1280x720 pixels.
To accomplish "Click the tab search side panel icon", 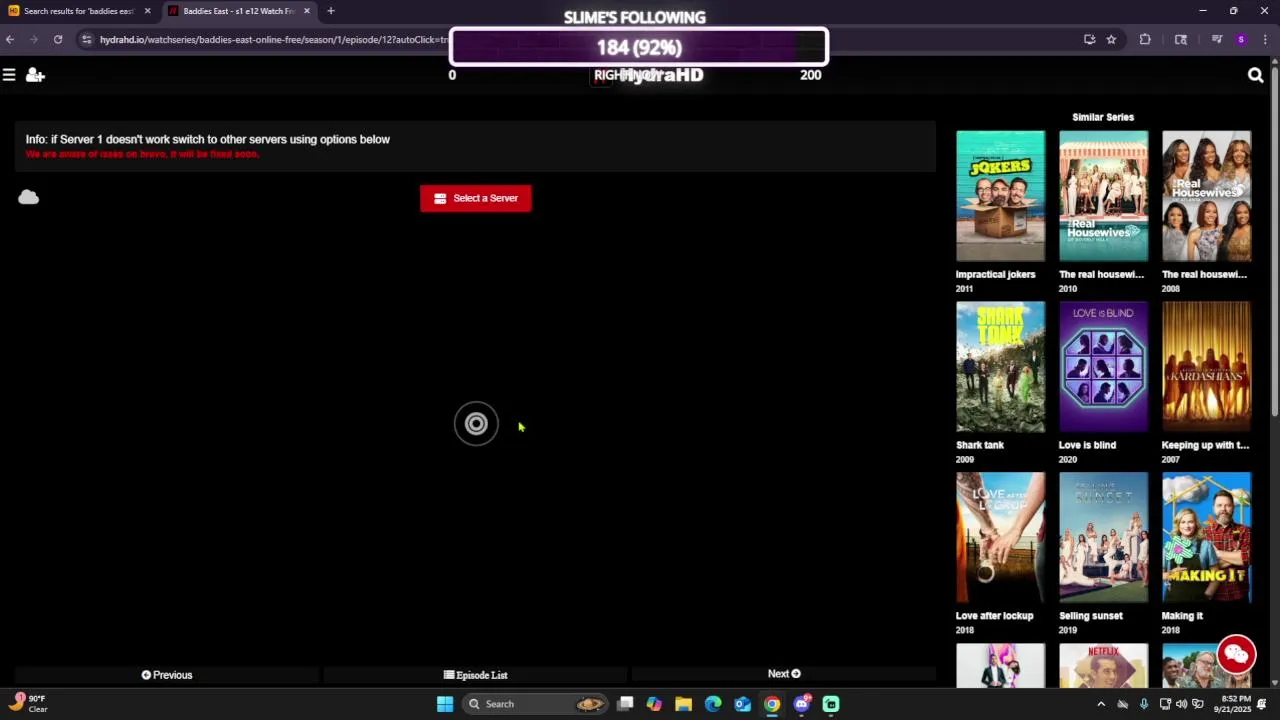I will point(1181,39).
